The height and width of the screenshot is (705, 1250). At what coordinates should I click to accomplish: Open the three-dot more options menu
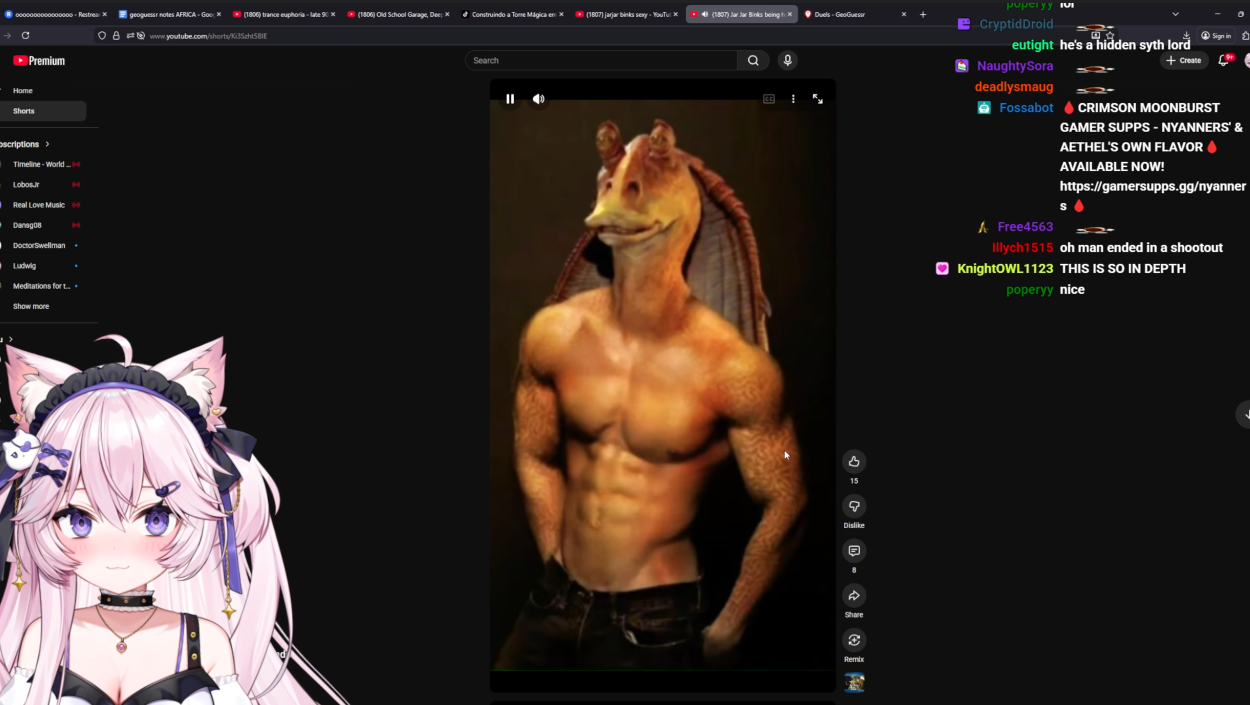pyautogui.click(x=793, y=99)
